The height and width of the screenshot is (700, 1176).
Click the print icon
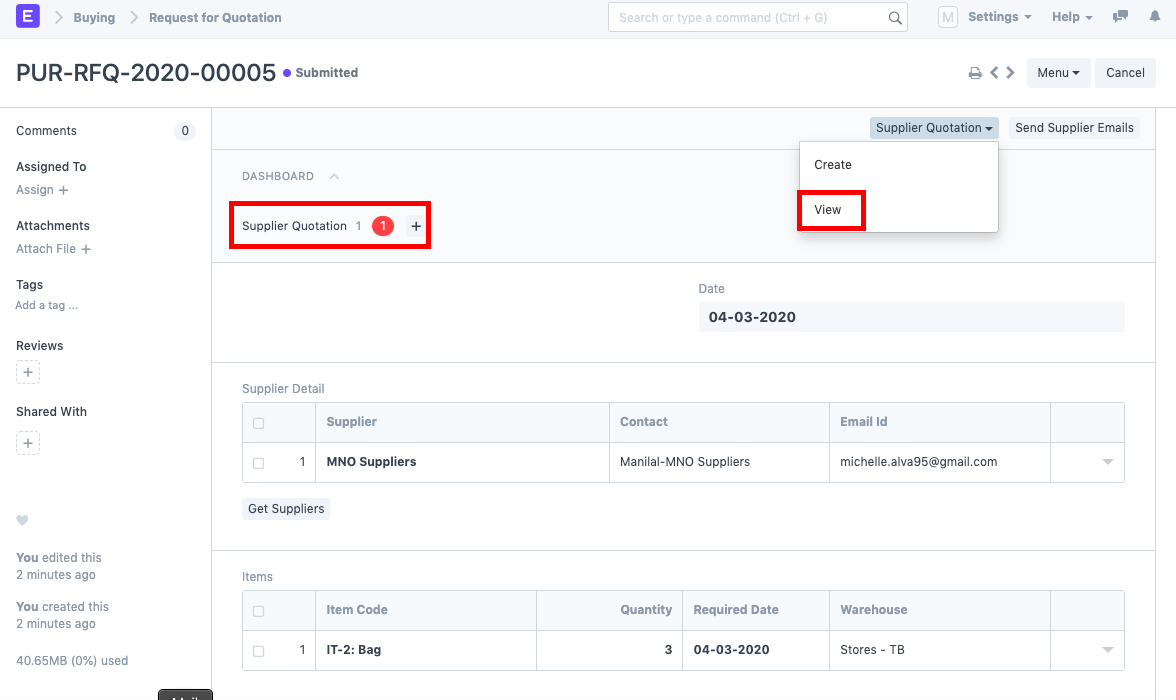coord(974,73)
